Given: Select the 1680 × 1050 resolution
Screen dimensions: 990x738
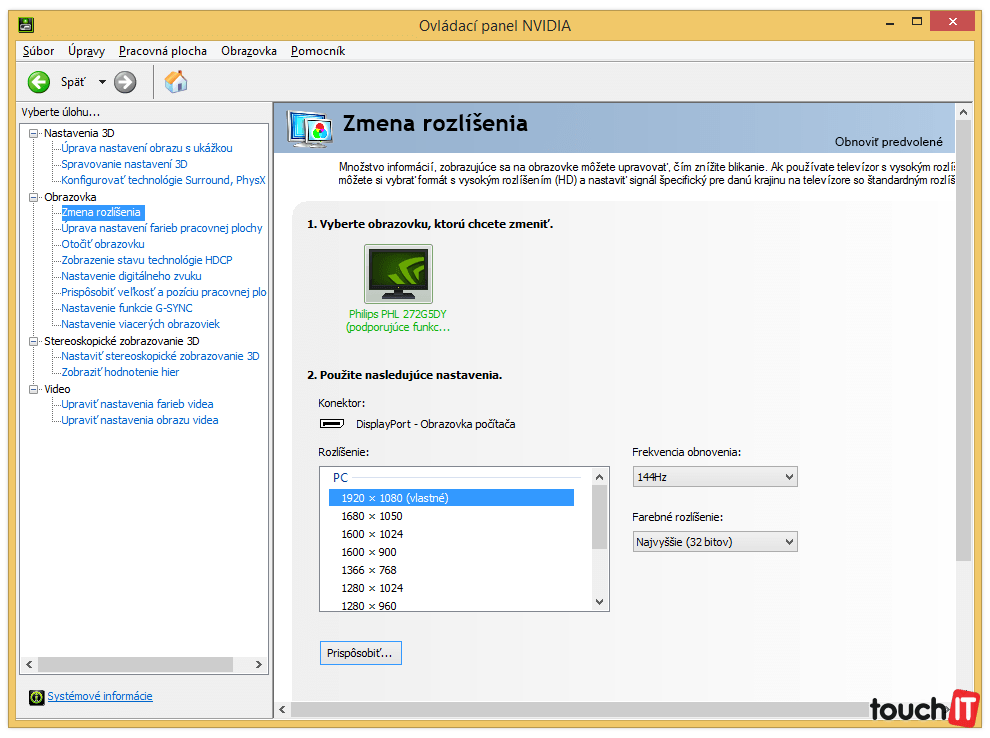Looking at the screenshot, I should pos(372,516).
